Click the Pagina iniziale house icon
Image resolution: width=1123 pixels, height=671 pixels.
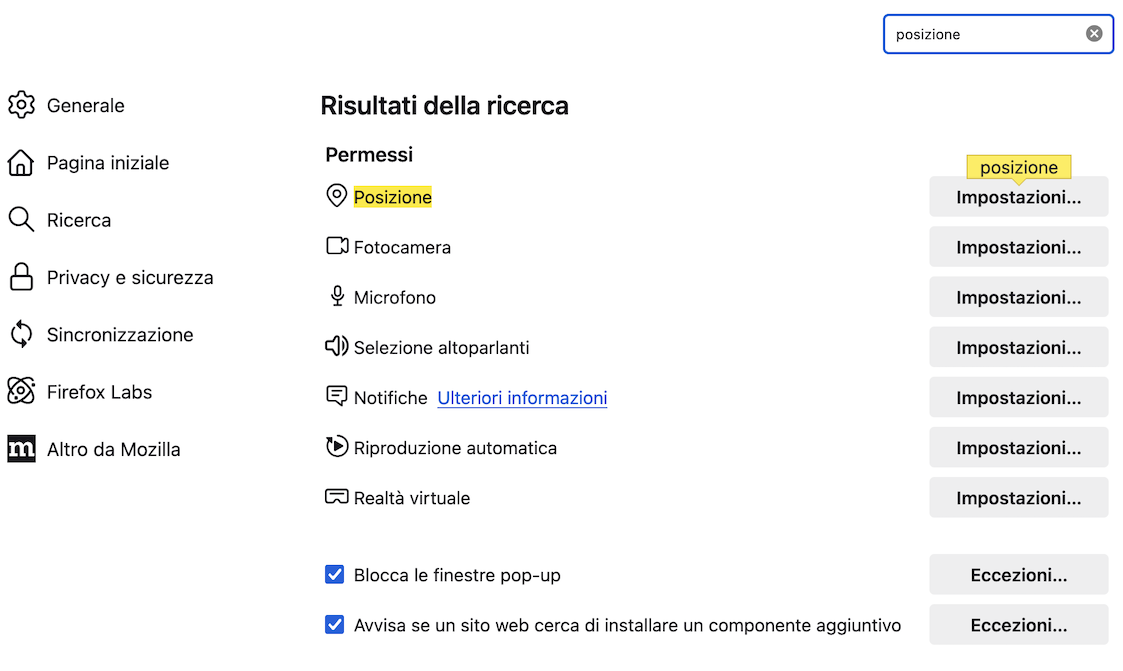[21, 163]
